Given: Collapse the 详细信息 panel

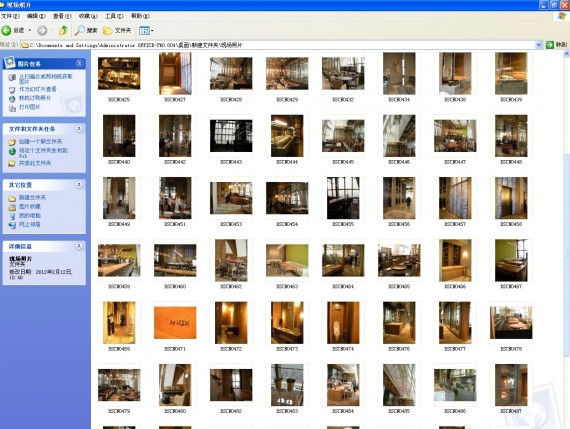Looking at the screenshot, I should tap(79, 246).
